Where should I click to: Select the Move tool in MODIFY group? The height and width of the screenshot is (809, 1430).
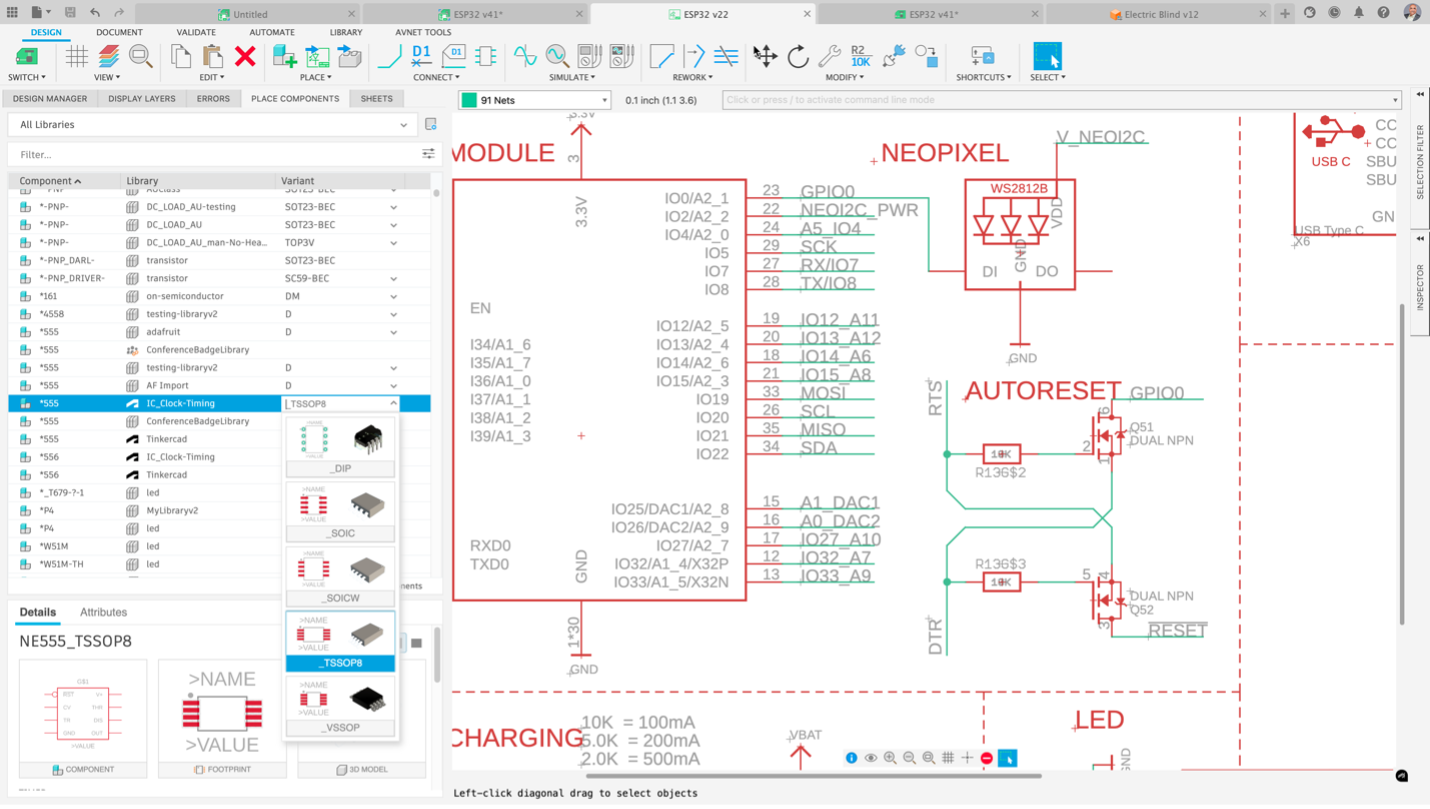pyautogui.click(x=764, y=57)
